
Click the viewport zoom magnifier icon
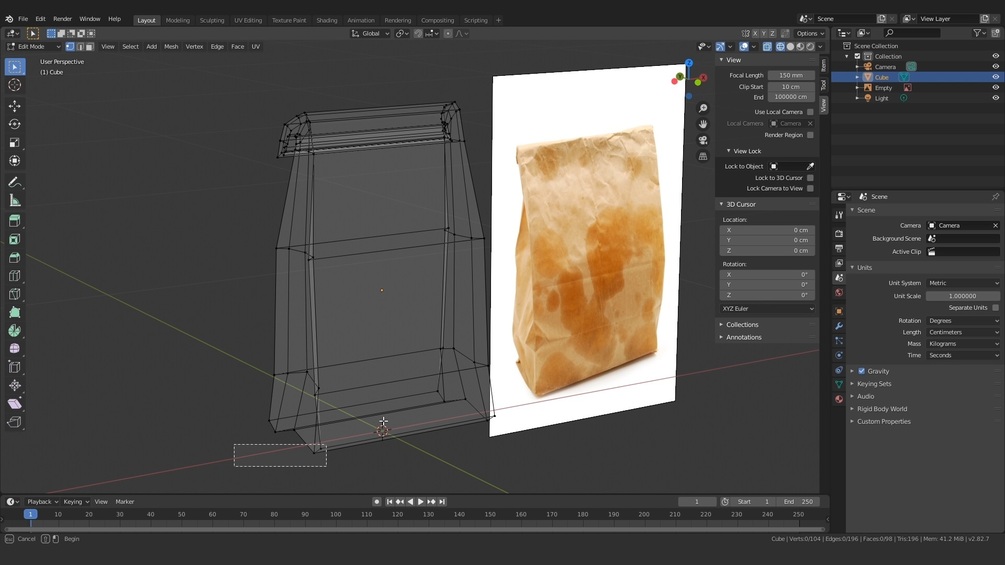(x=703, y=108)
